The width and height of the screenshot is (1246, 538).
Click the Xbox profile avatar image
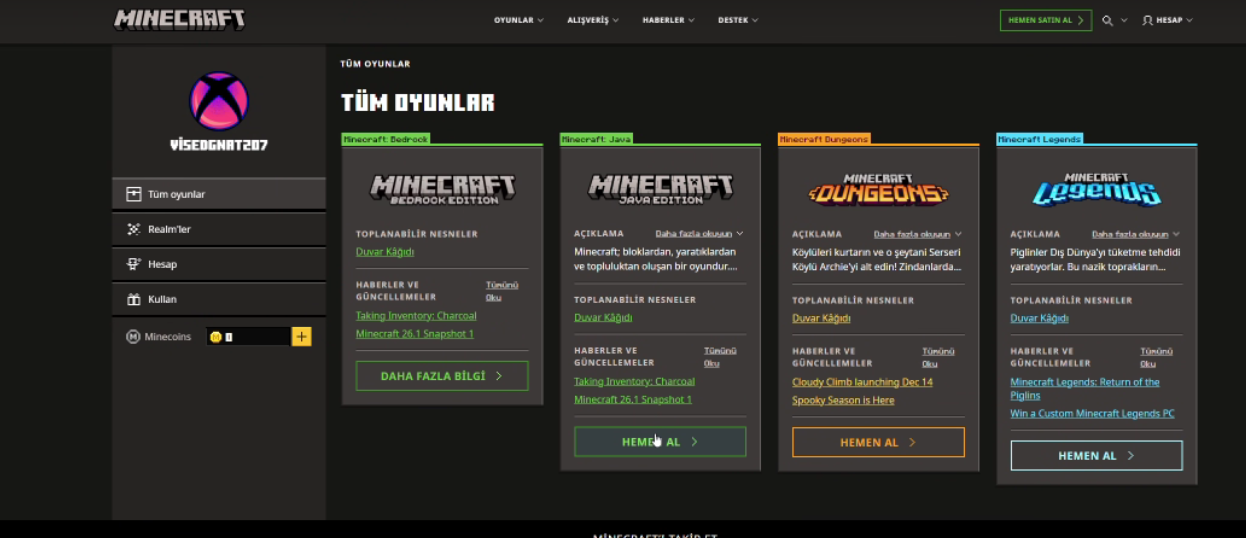219,101
